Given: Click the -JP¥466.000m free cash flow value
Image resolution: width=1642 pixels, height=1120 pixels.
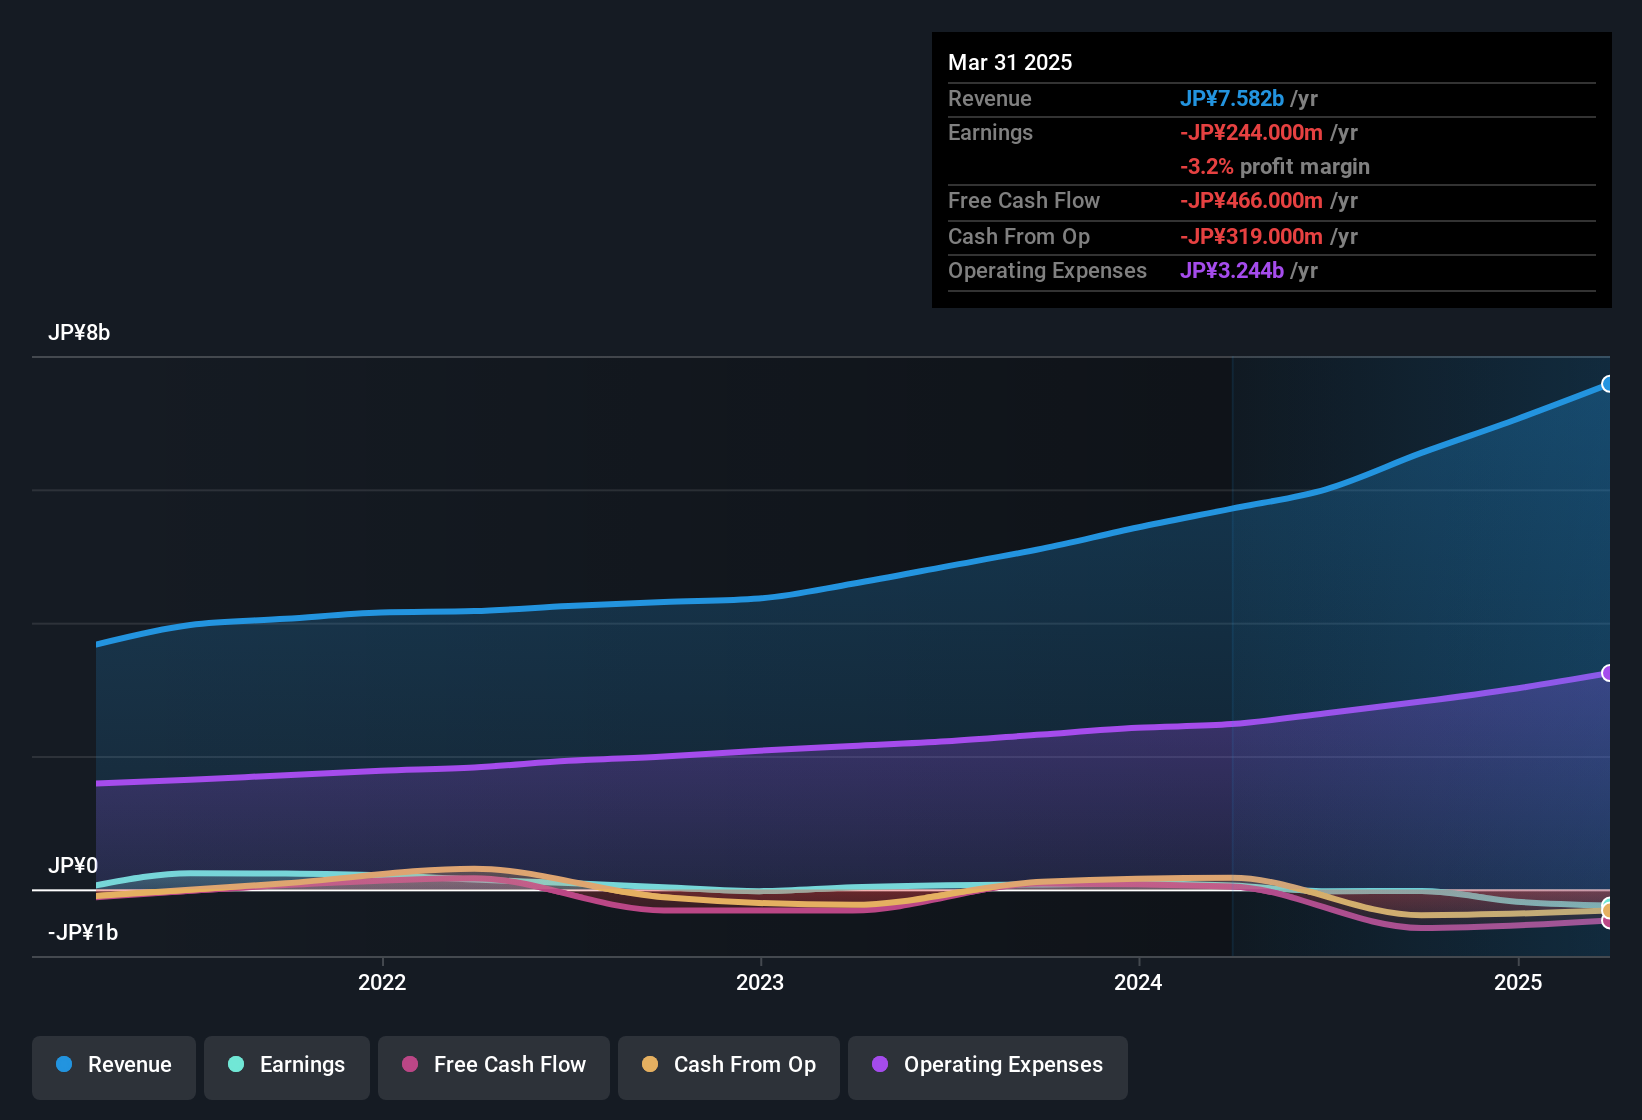Looking at the screenshot, I should (1251, 200).
